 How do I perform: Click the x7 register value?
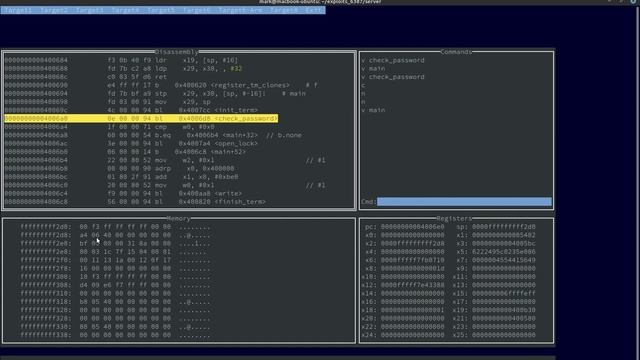[x=504, y=260]
